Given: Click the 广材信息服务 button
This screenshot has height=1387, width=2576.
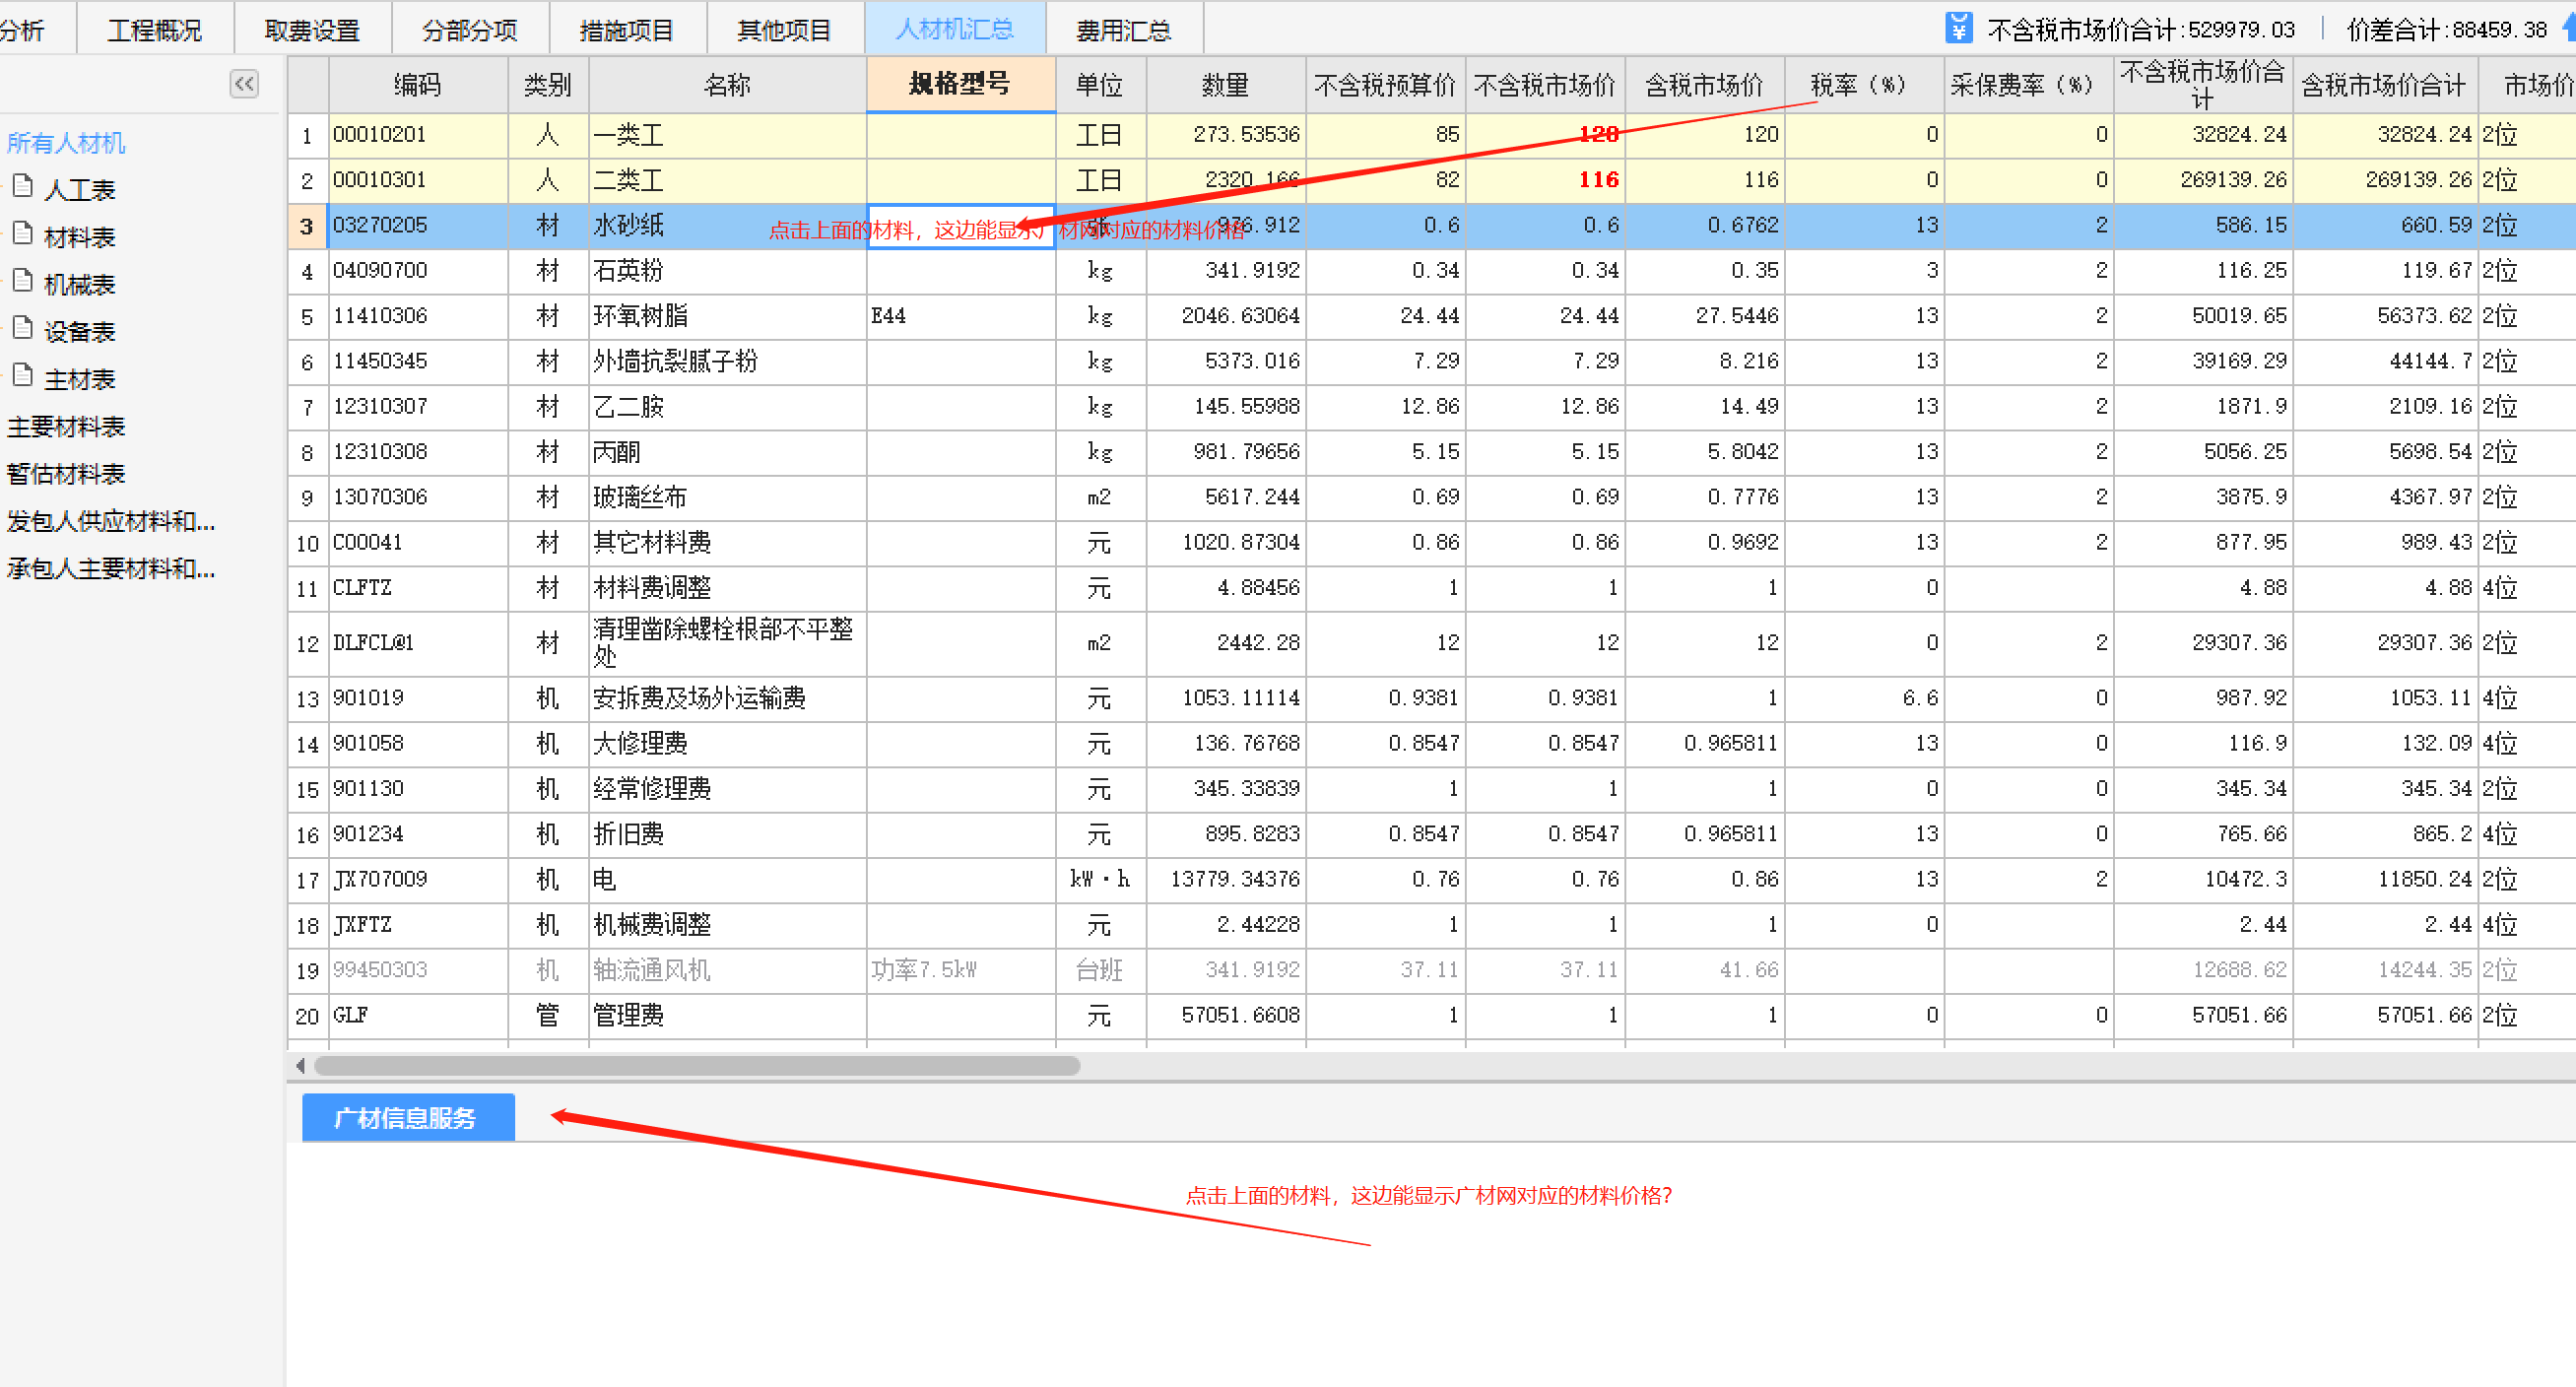Looking at the screenshot, I should tap(408, 1117).
